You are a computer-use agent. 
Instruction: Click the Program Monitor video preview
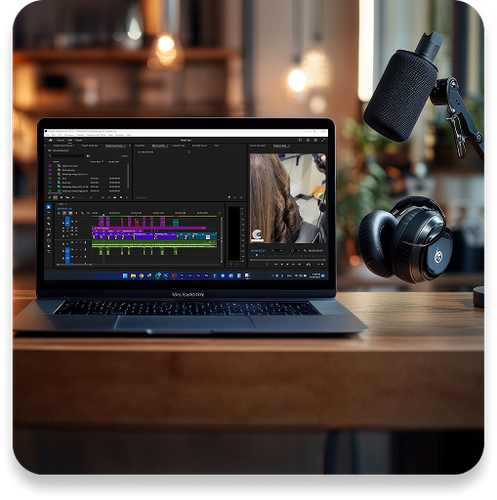pos(288,198)
